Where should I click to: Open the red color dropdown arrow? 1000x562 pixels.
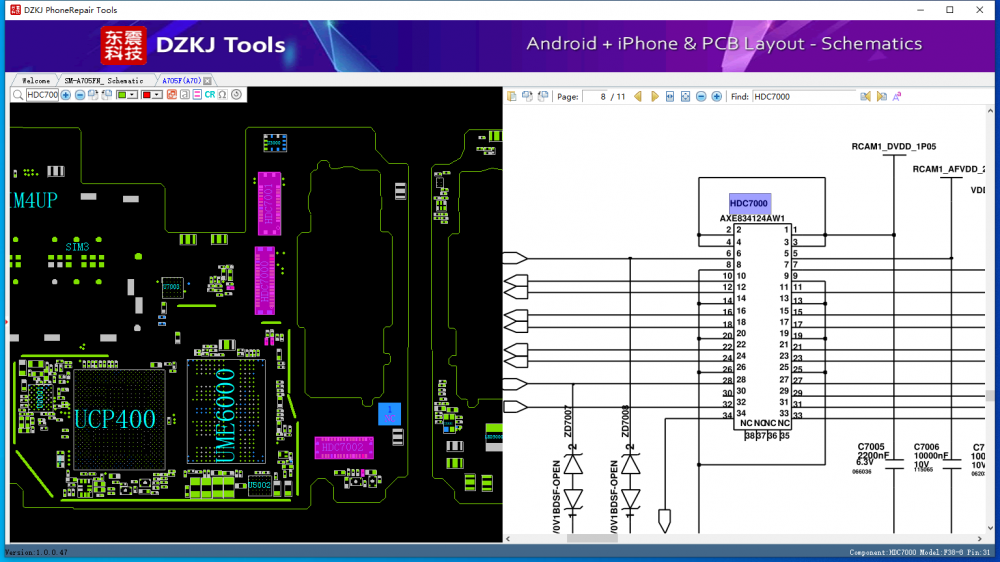[x=156, y=95]
